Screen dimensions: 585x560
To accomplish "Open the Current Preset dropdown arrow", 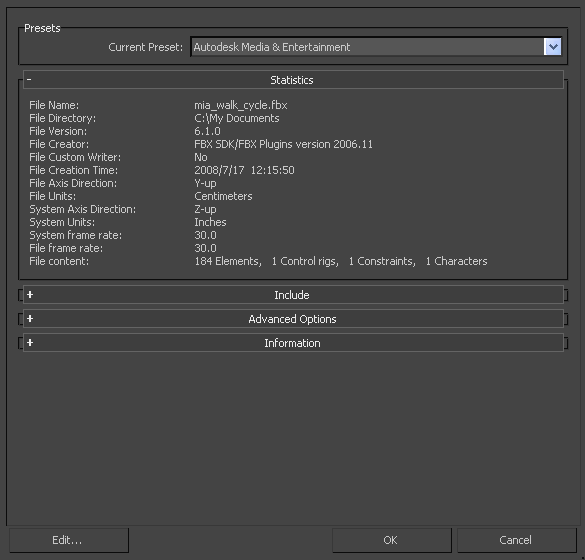I will [553, 47].
